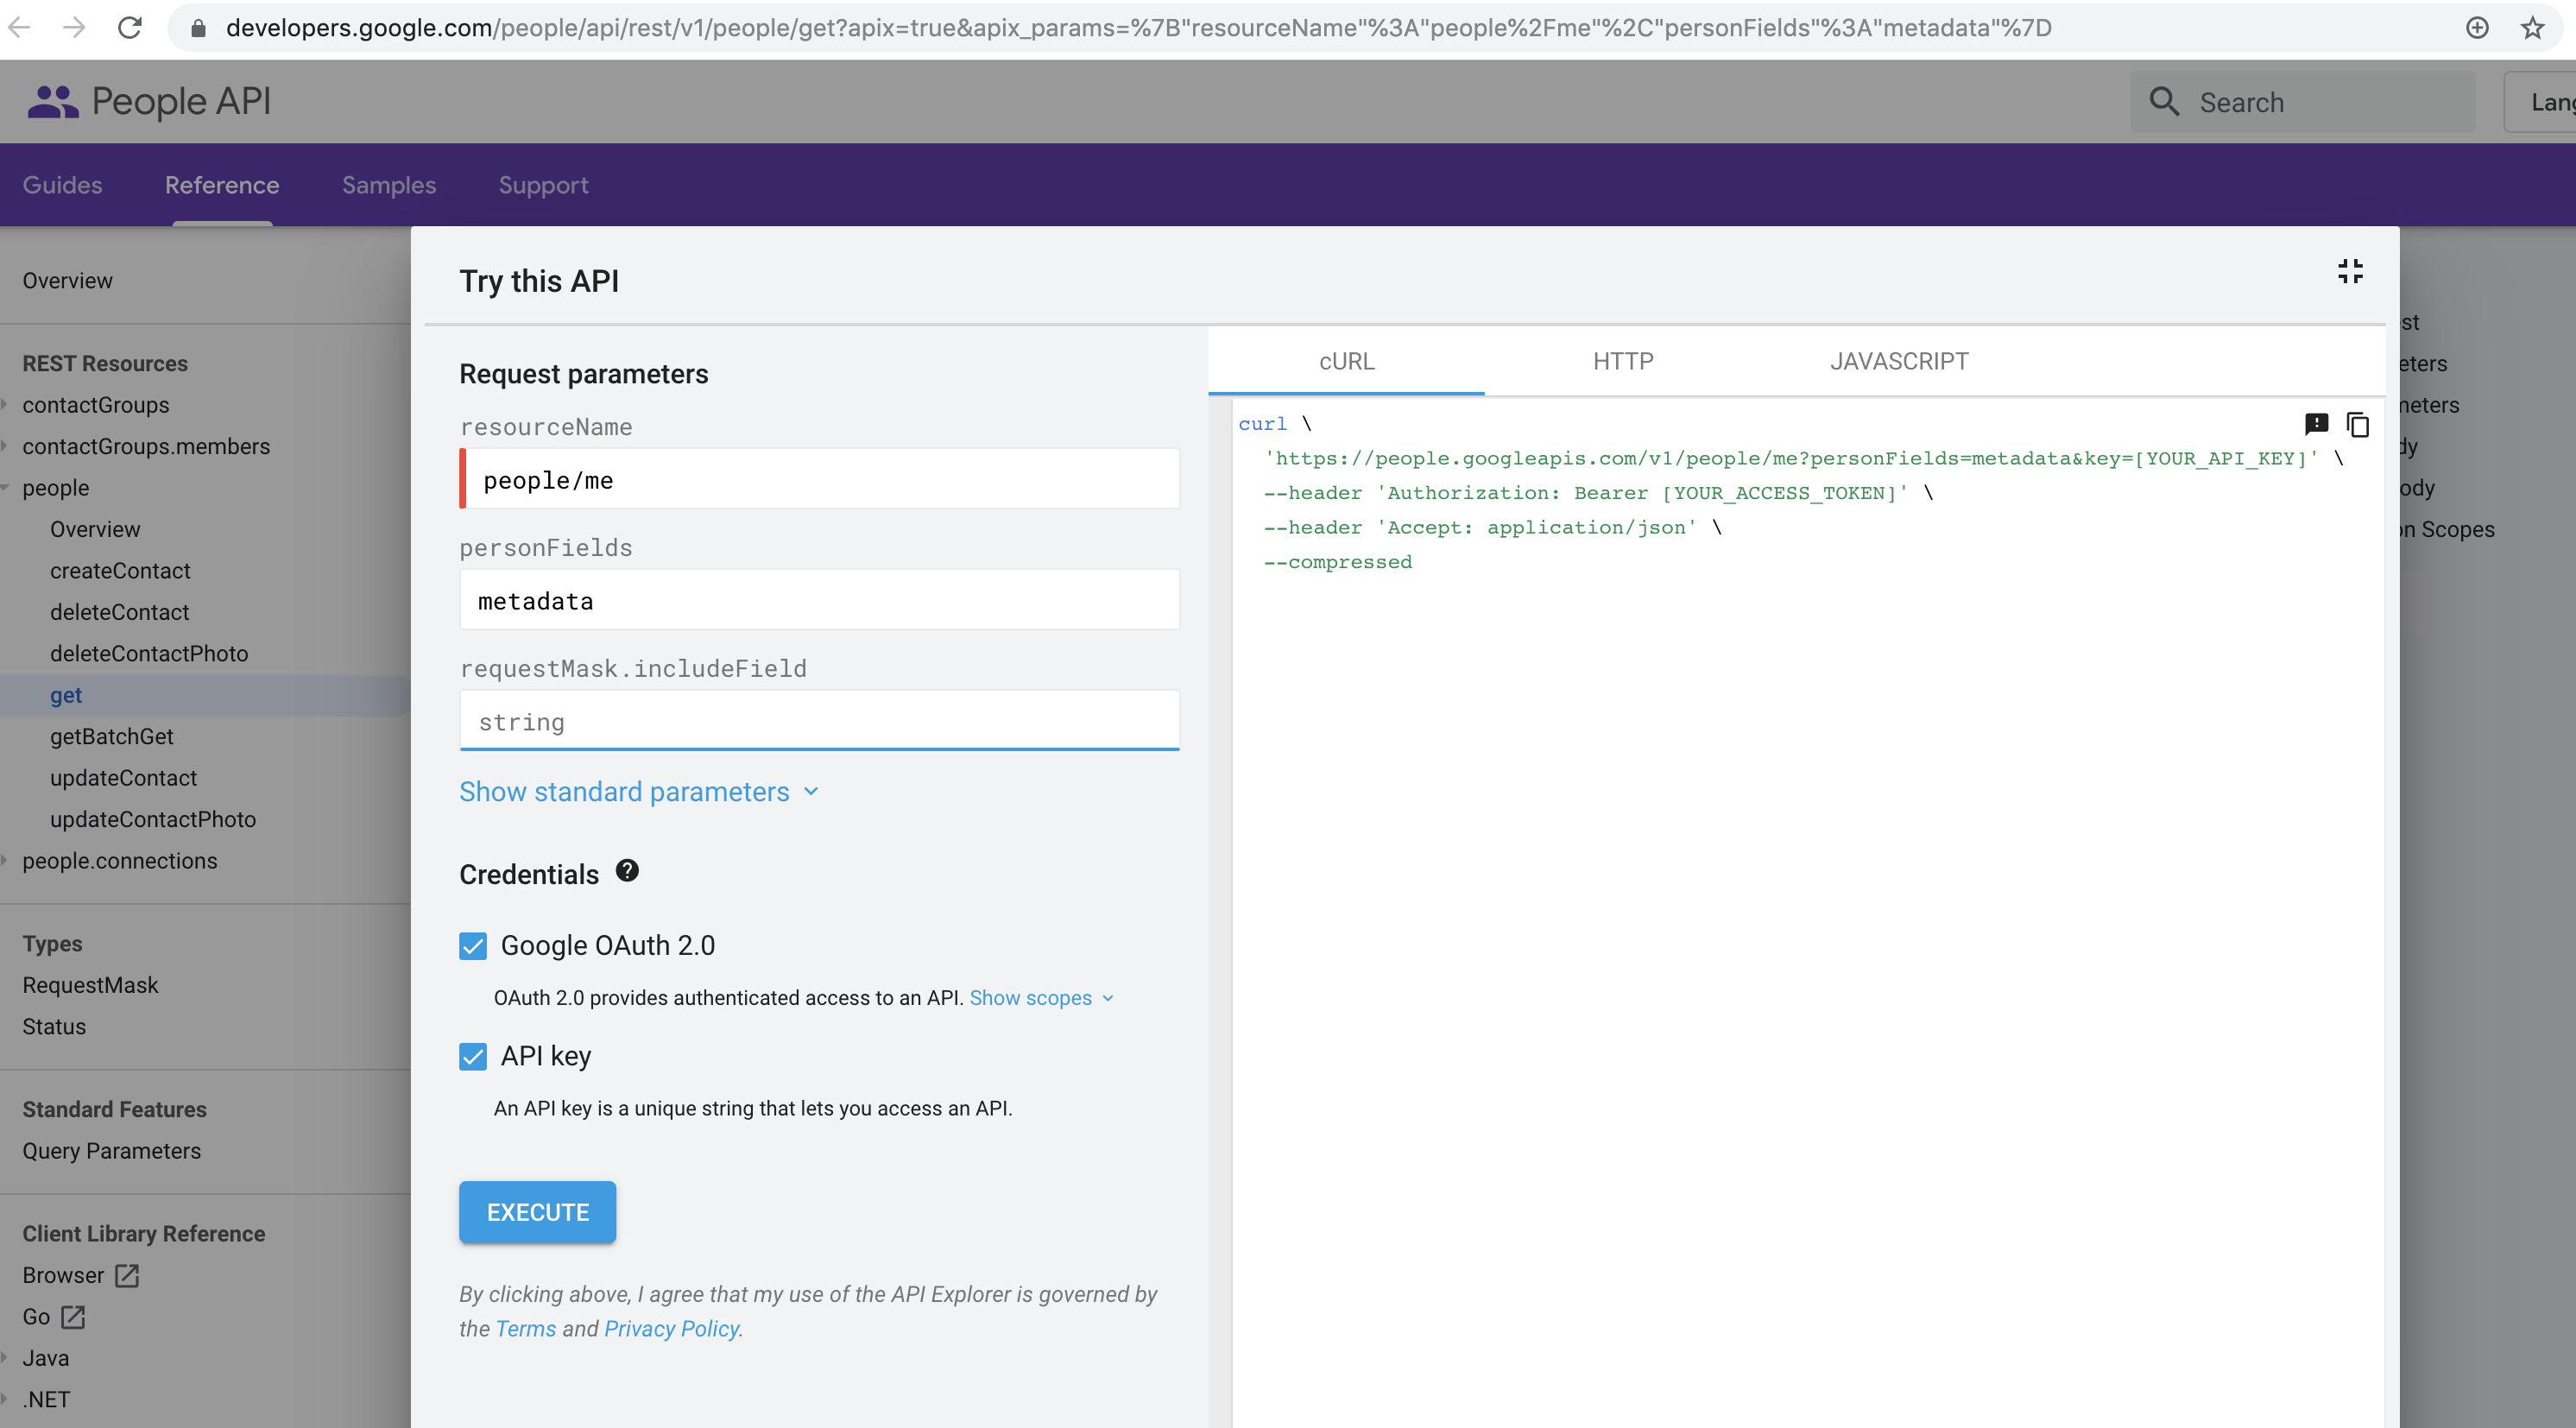Expand Show standard parameters
This screenshot has width=2576, height=1428.
coord(638,792)
